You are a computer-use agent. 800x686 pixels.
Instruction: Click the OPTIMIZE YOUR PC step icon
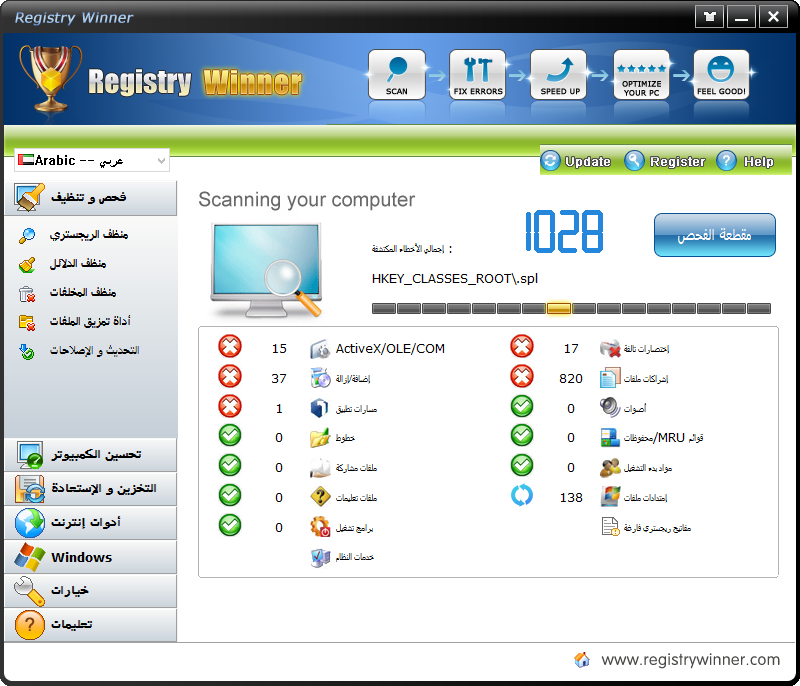pyautogui.click(x=641, y=74)
